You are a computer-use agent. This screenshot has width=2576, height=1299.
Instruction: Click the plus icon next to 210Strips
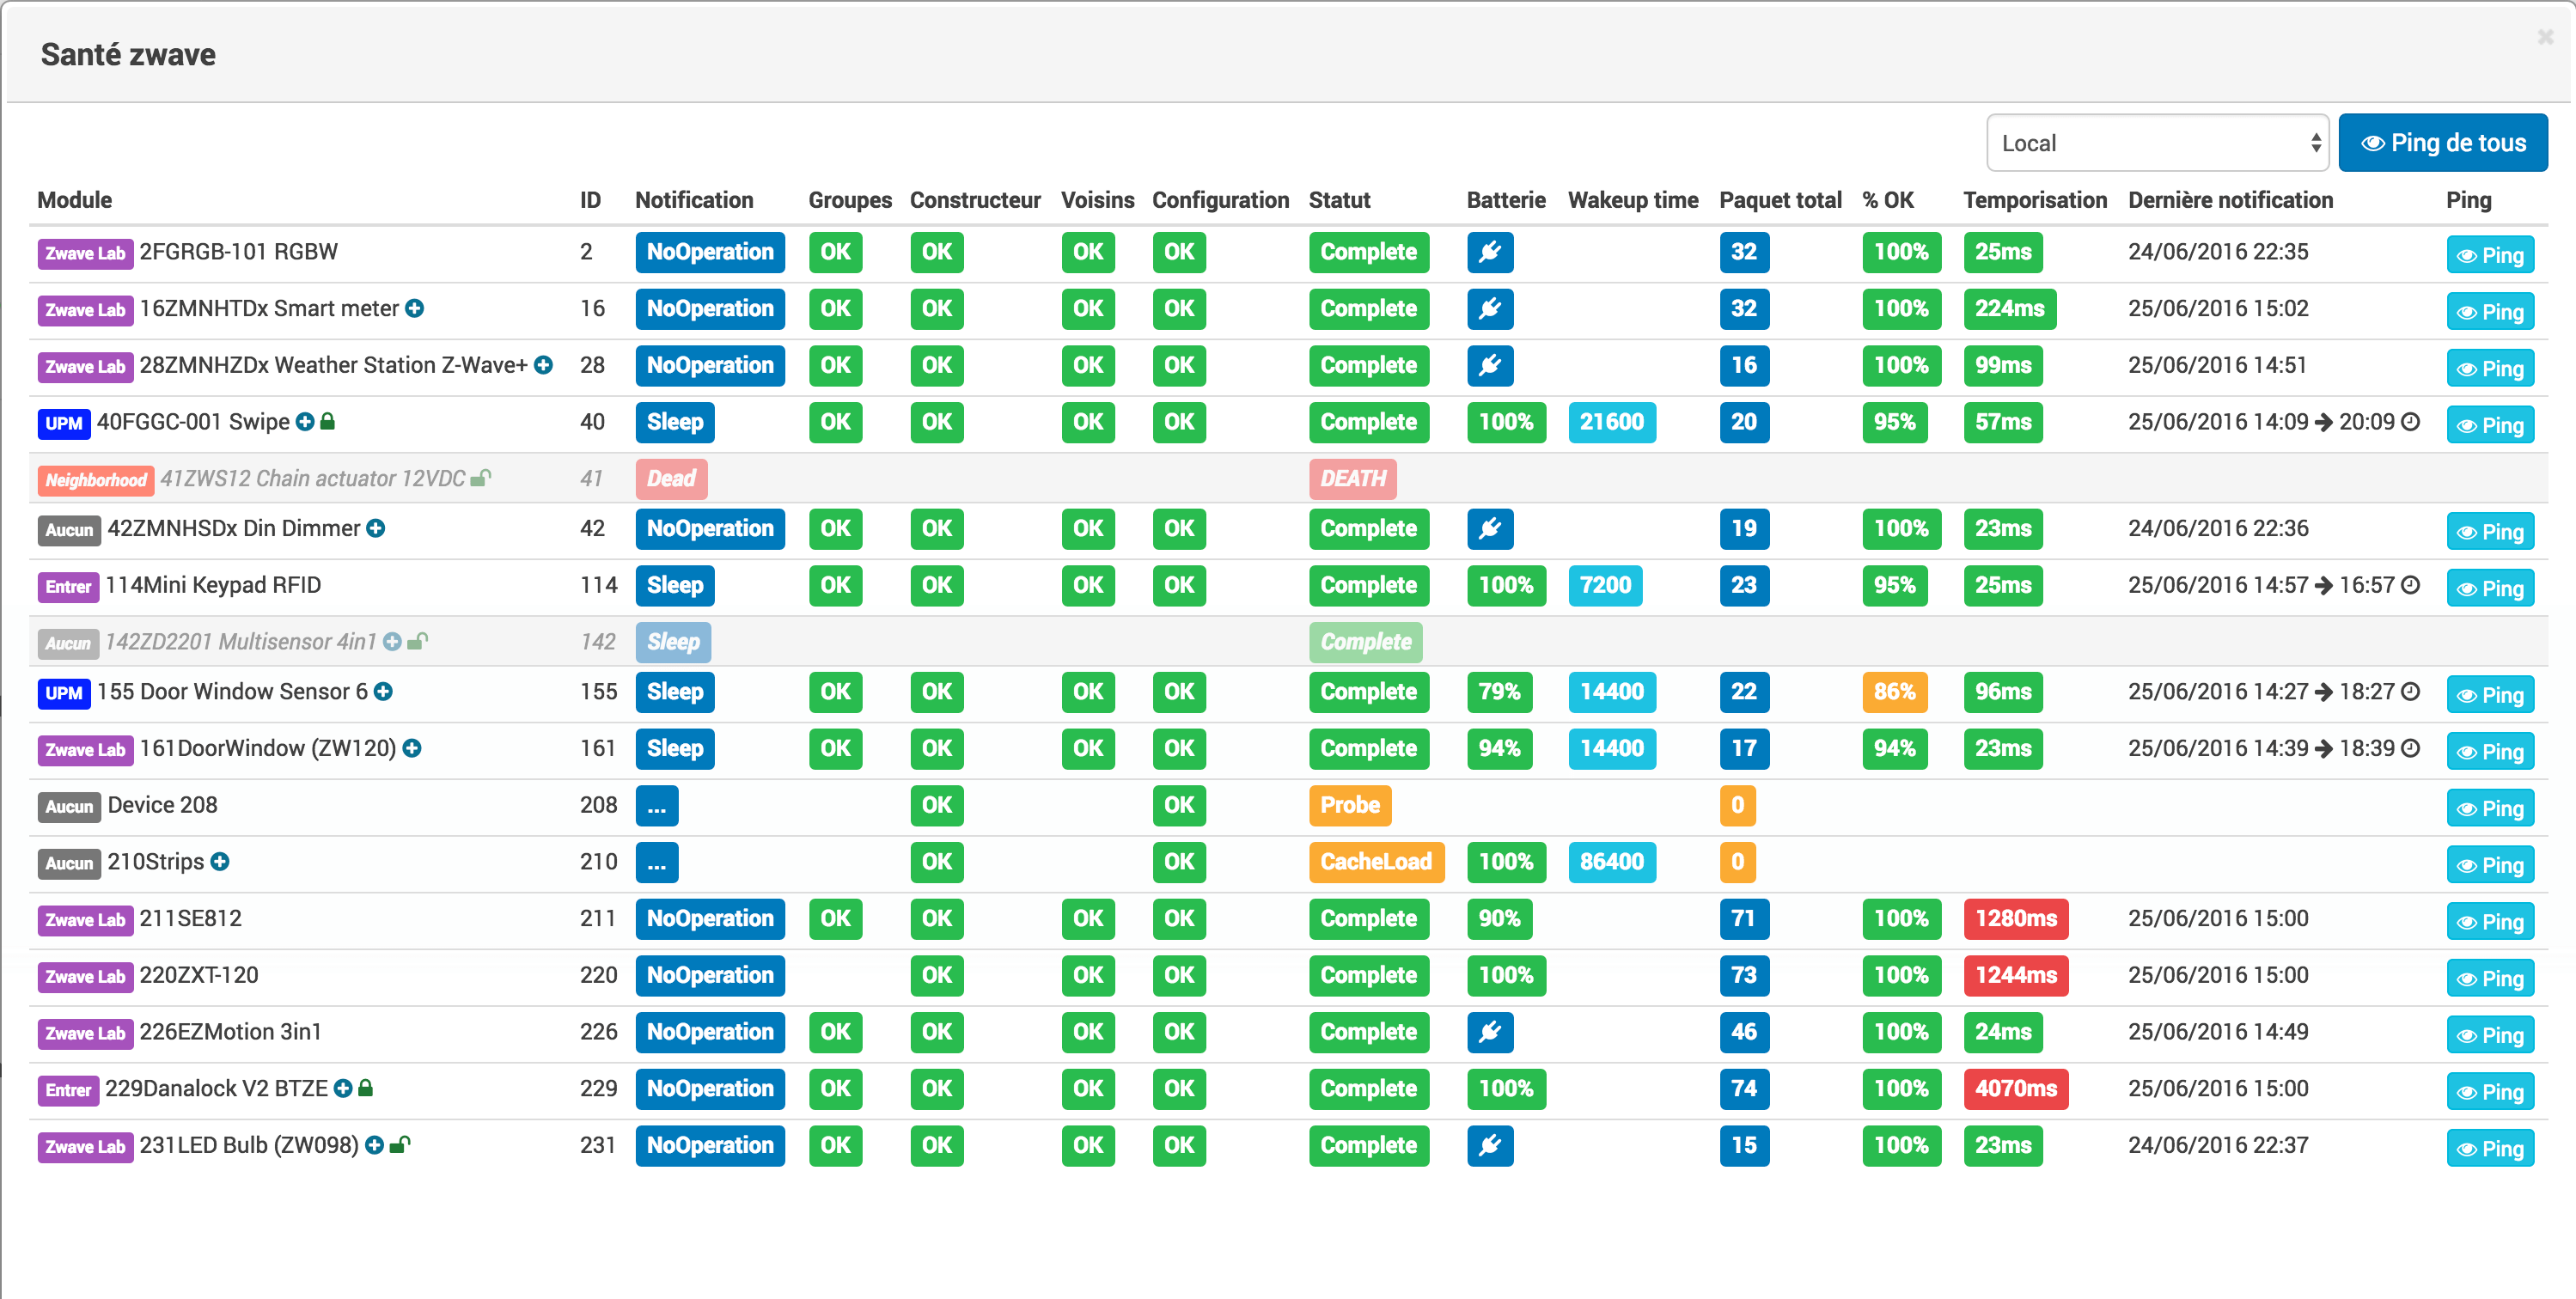click(x=220, y=862)
